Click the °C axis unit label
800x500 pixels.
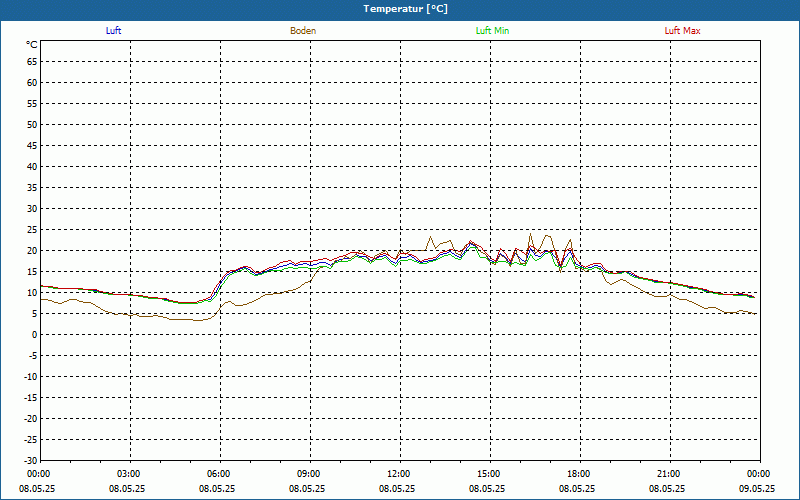tap(32, 45)
